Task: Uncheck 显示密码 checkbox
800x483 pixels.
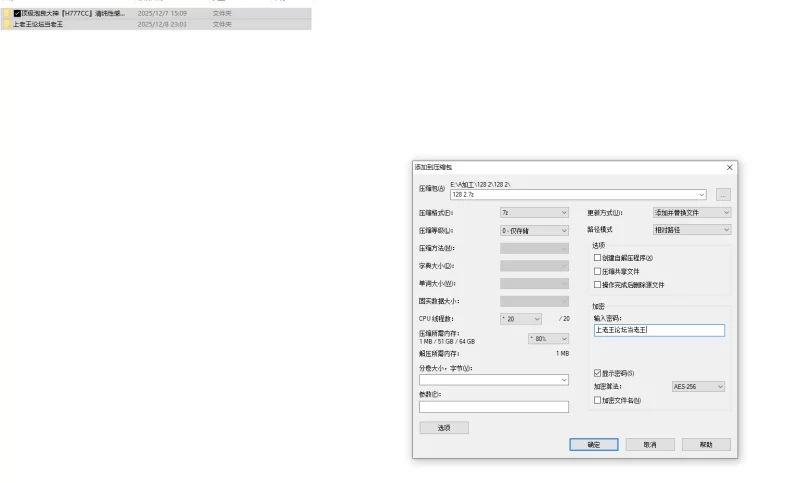Action: tap(597, 373)
